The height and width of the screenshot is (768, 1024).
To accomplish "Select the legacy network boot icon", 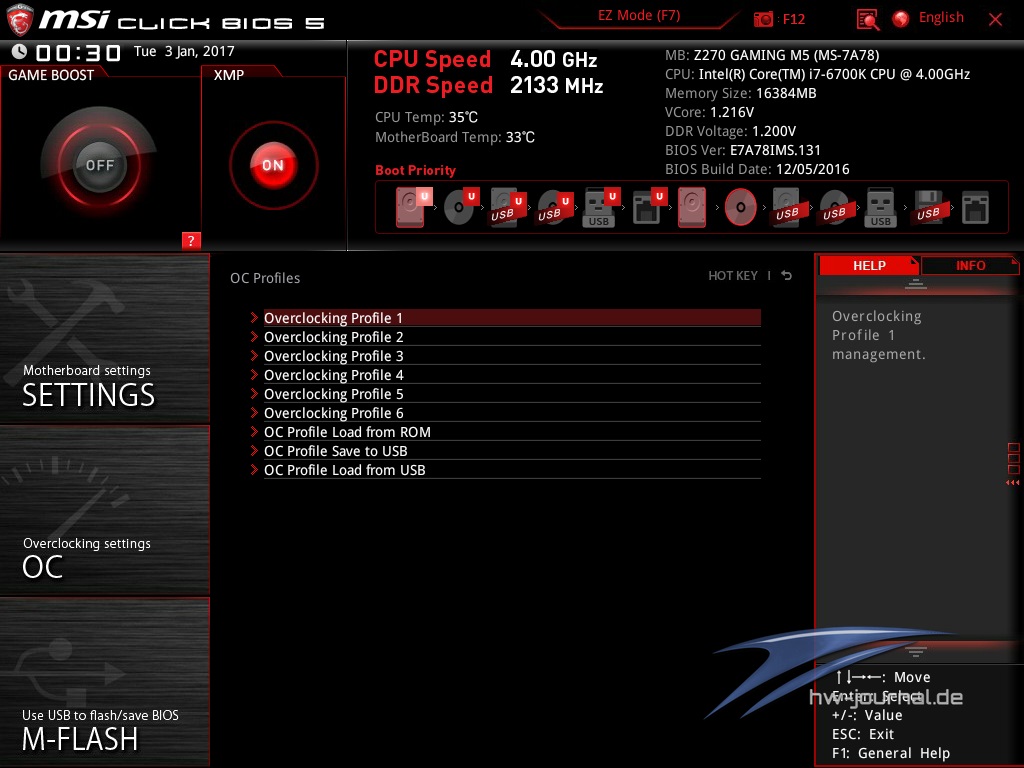I will tap(975, 208).
